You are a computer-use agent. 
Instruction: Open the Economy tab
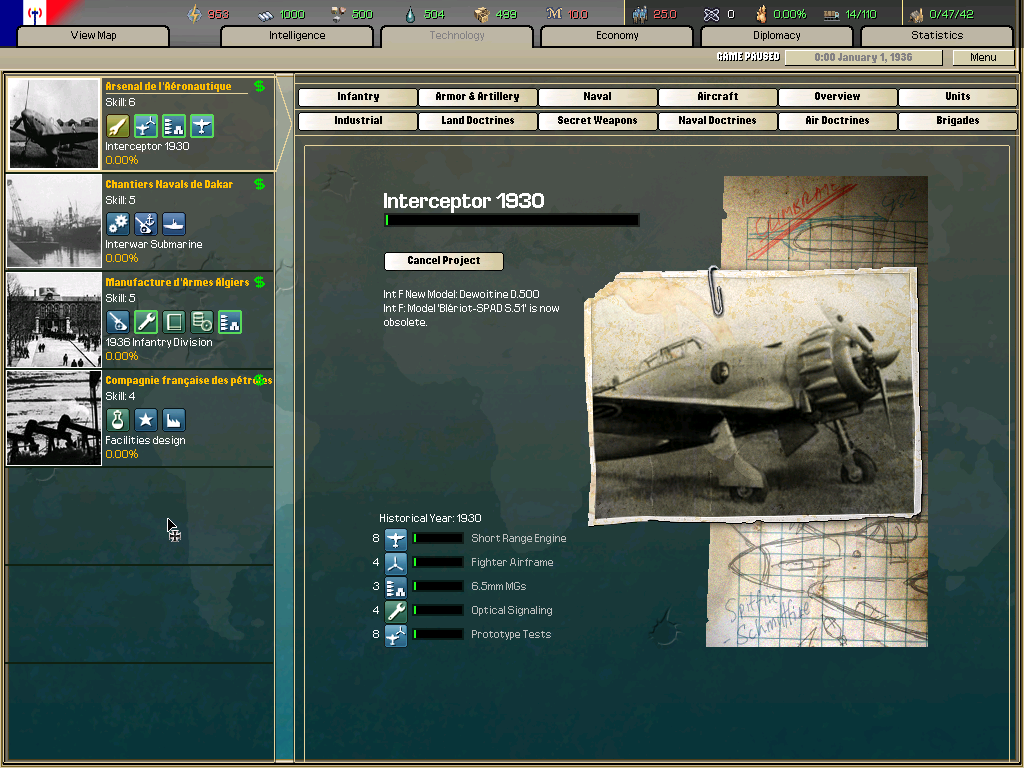[x=617, y=36]
